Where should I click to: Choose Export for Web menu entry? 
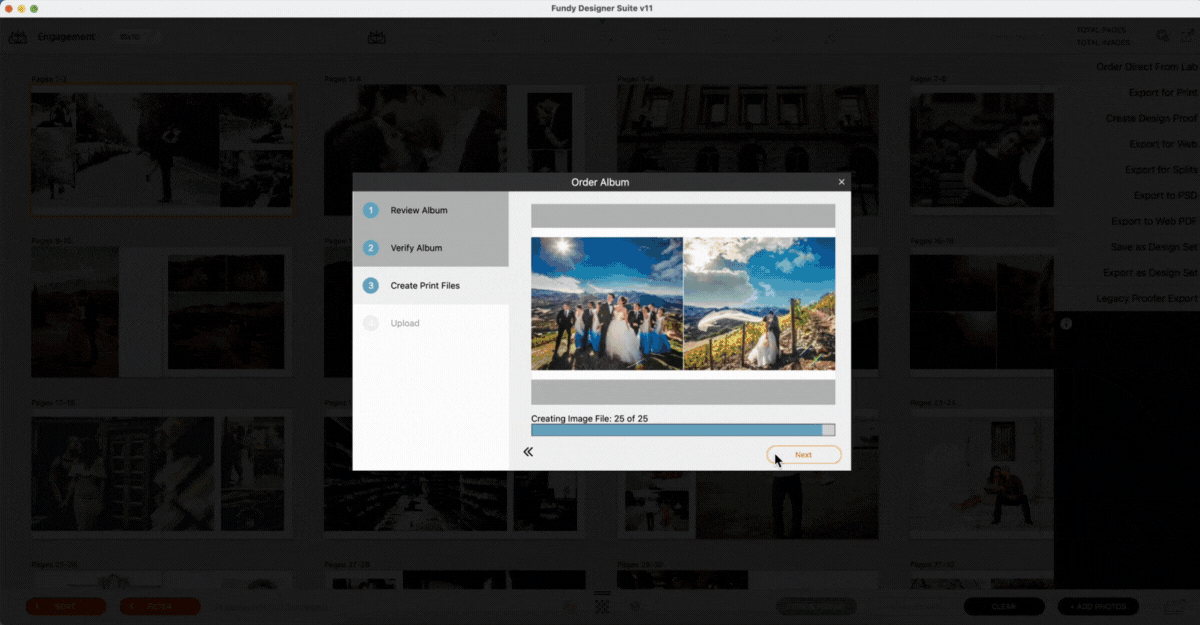1163,144
